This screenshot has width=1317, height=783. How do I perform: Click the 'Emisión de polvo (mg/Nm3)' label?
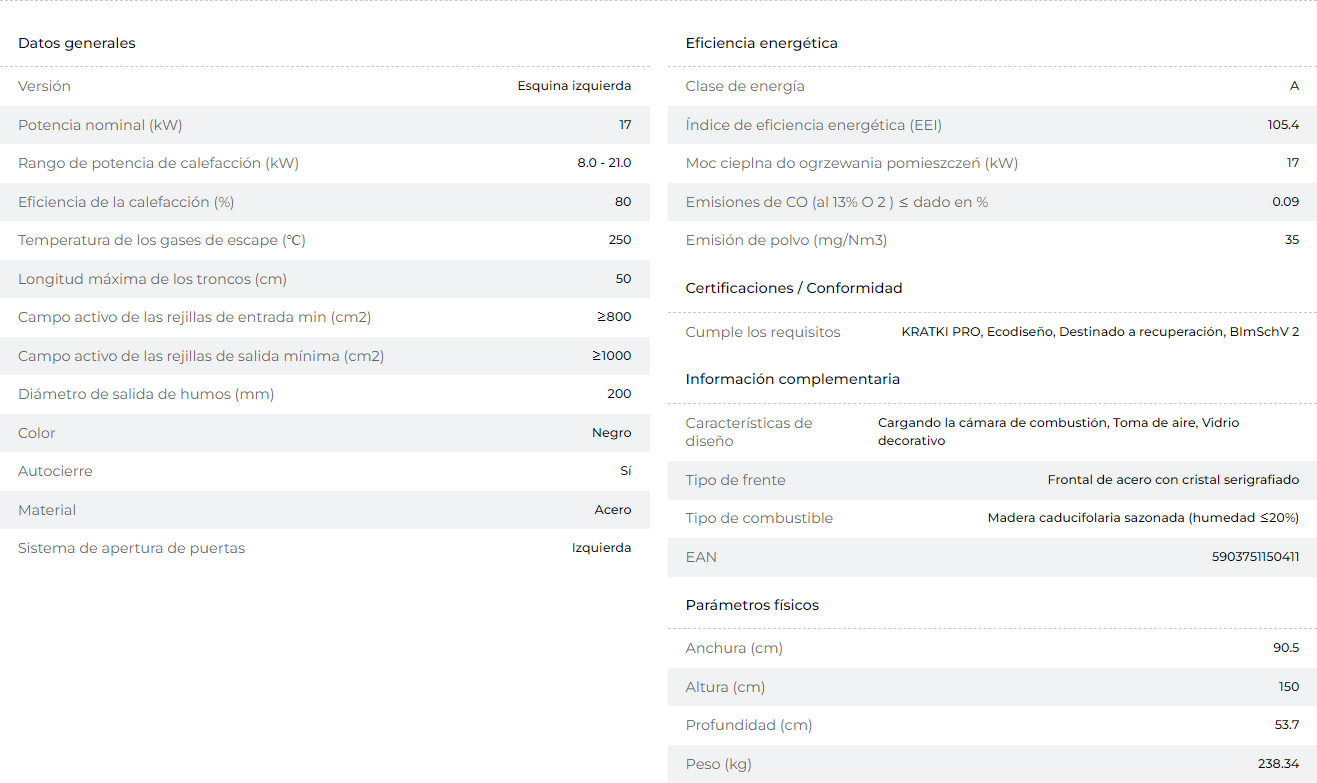pyautogui.click(x=786, y=240)
